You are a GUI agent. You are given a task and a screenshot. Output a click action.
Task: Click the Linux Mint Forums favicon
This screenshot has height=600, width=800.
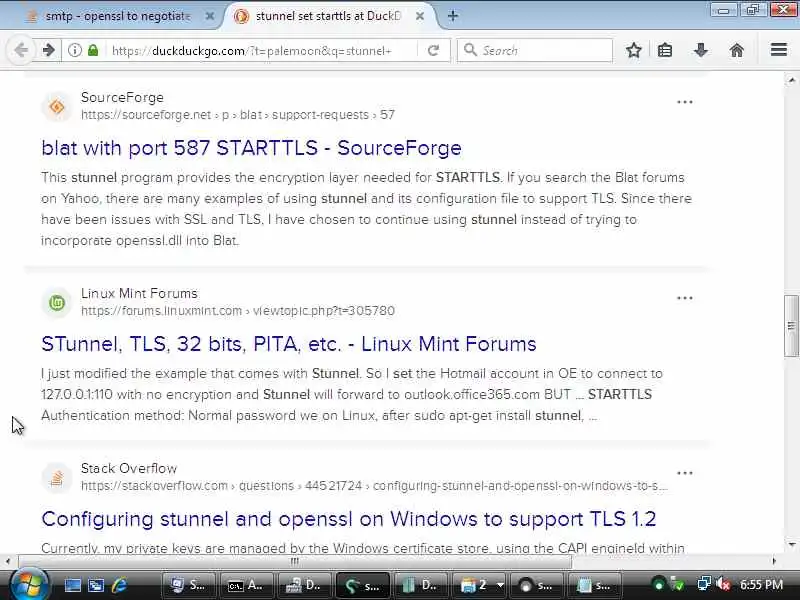57,303
